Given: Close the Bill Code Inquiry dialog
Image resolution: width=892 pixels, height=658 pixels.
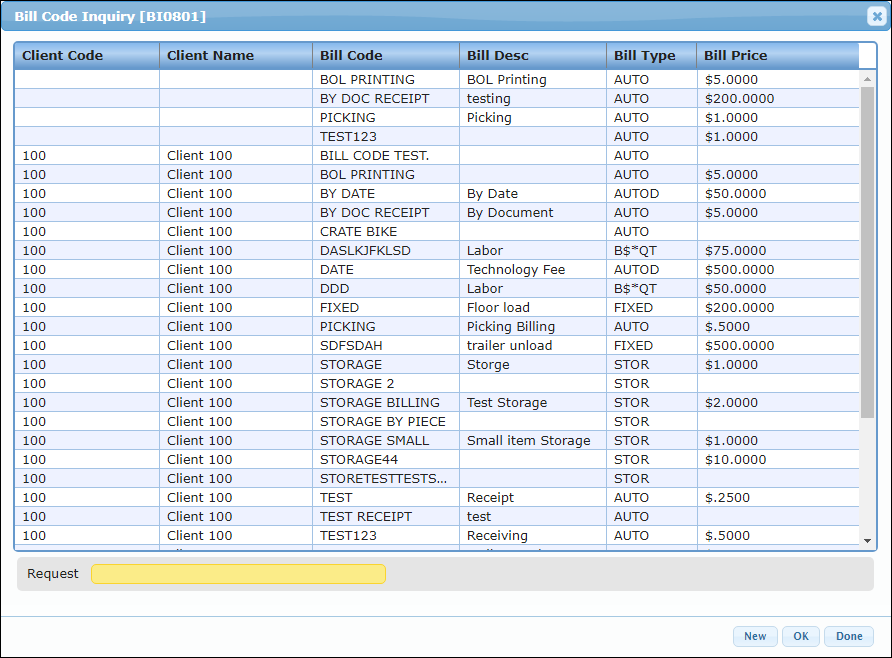Looking at the screenshot, I should (x=876, y=16).
